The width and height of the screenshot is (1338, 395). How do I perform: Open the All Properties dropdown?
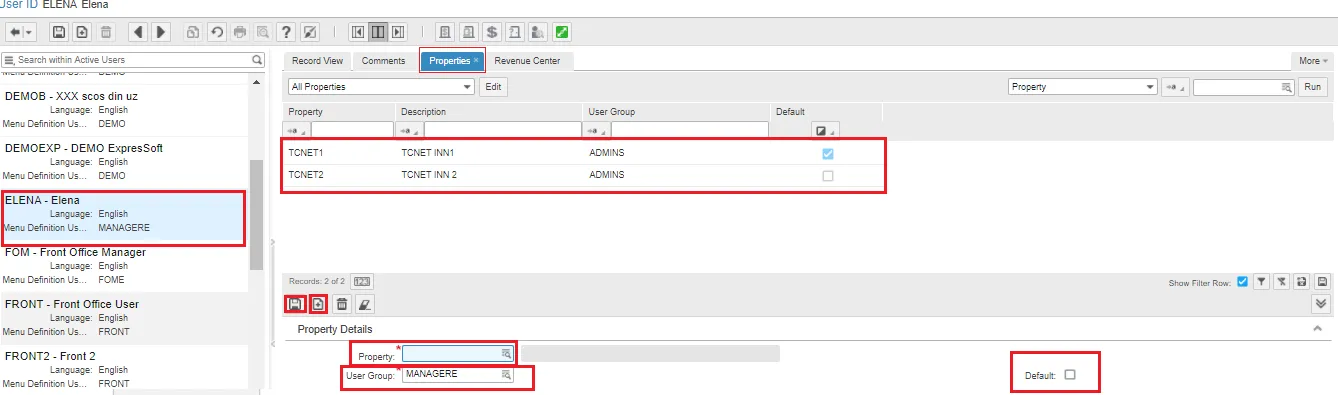click(382, 87)
